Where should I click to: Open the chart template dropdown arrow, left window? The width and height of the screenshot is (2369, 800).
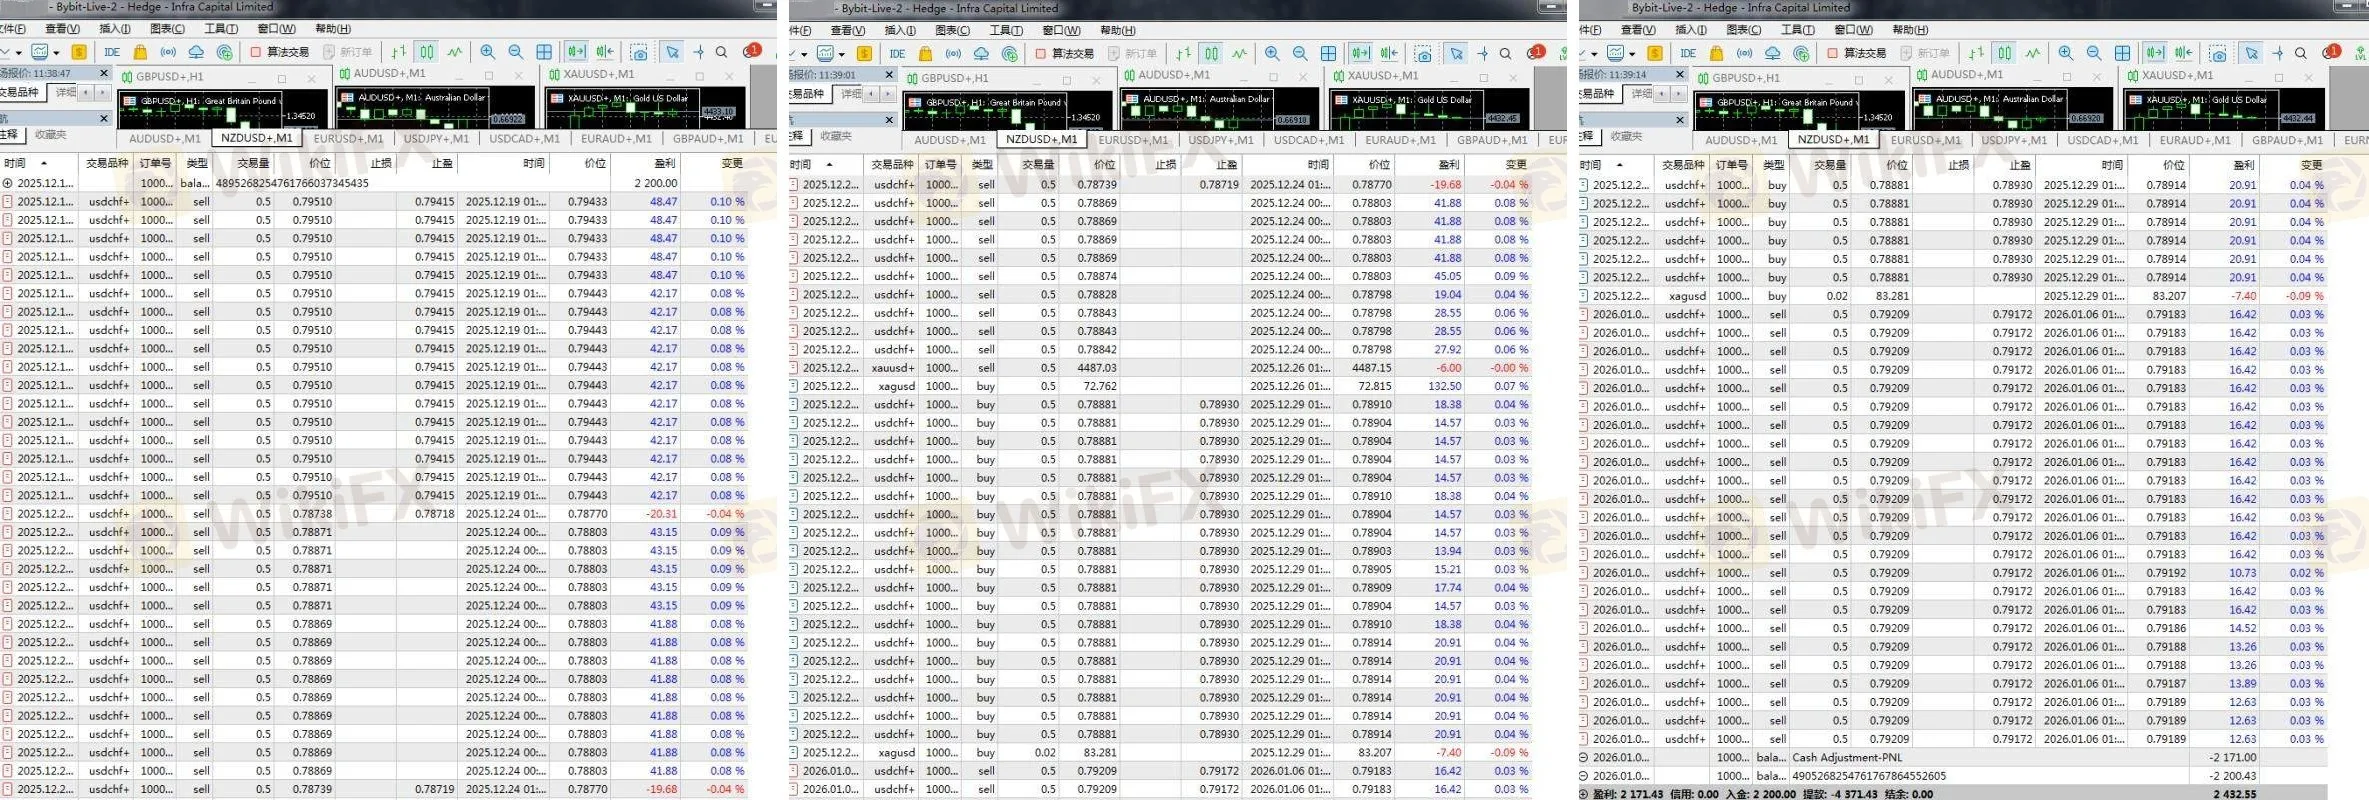(x=56, y=53)
